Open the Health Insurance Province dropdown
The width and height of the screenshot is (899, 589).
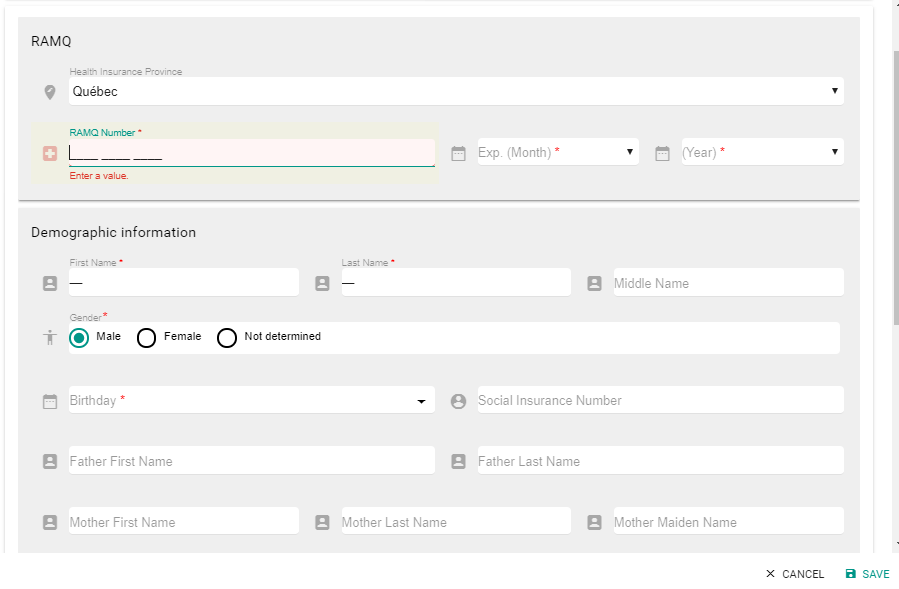click(456, 91)
